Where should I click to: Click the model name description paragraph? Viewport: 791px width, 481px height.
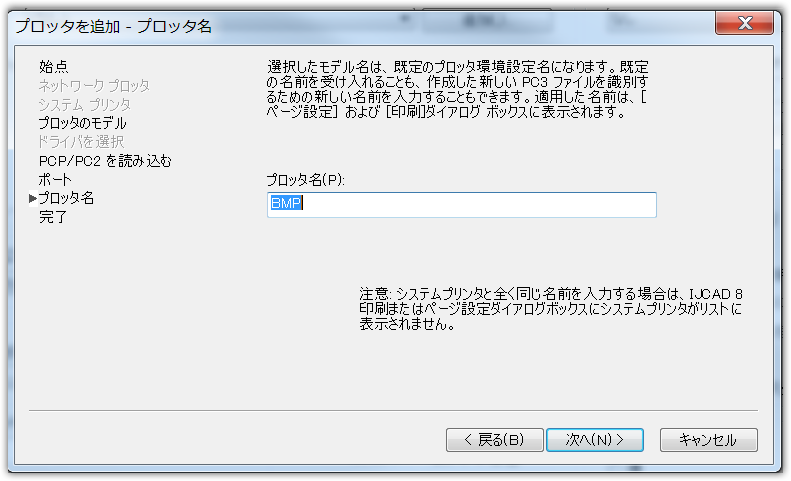pyautogui.click(x=457, y=89)
